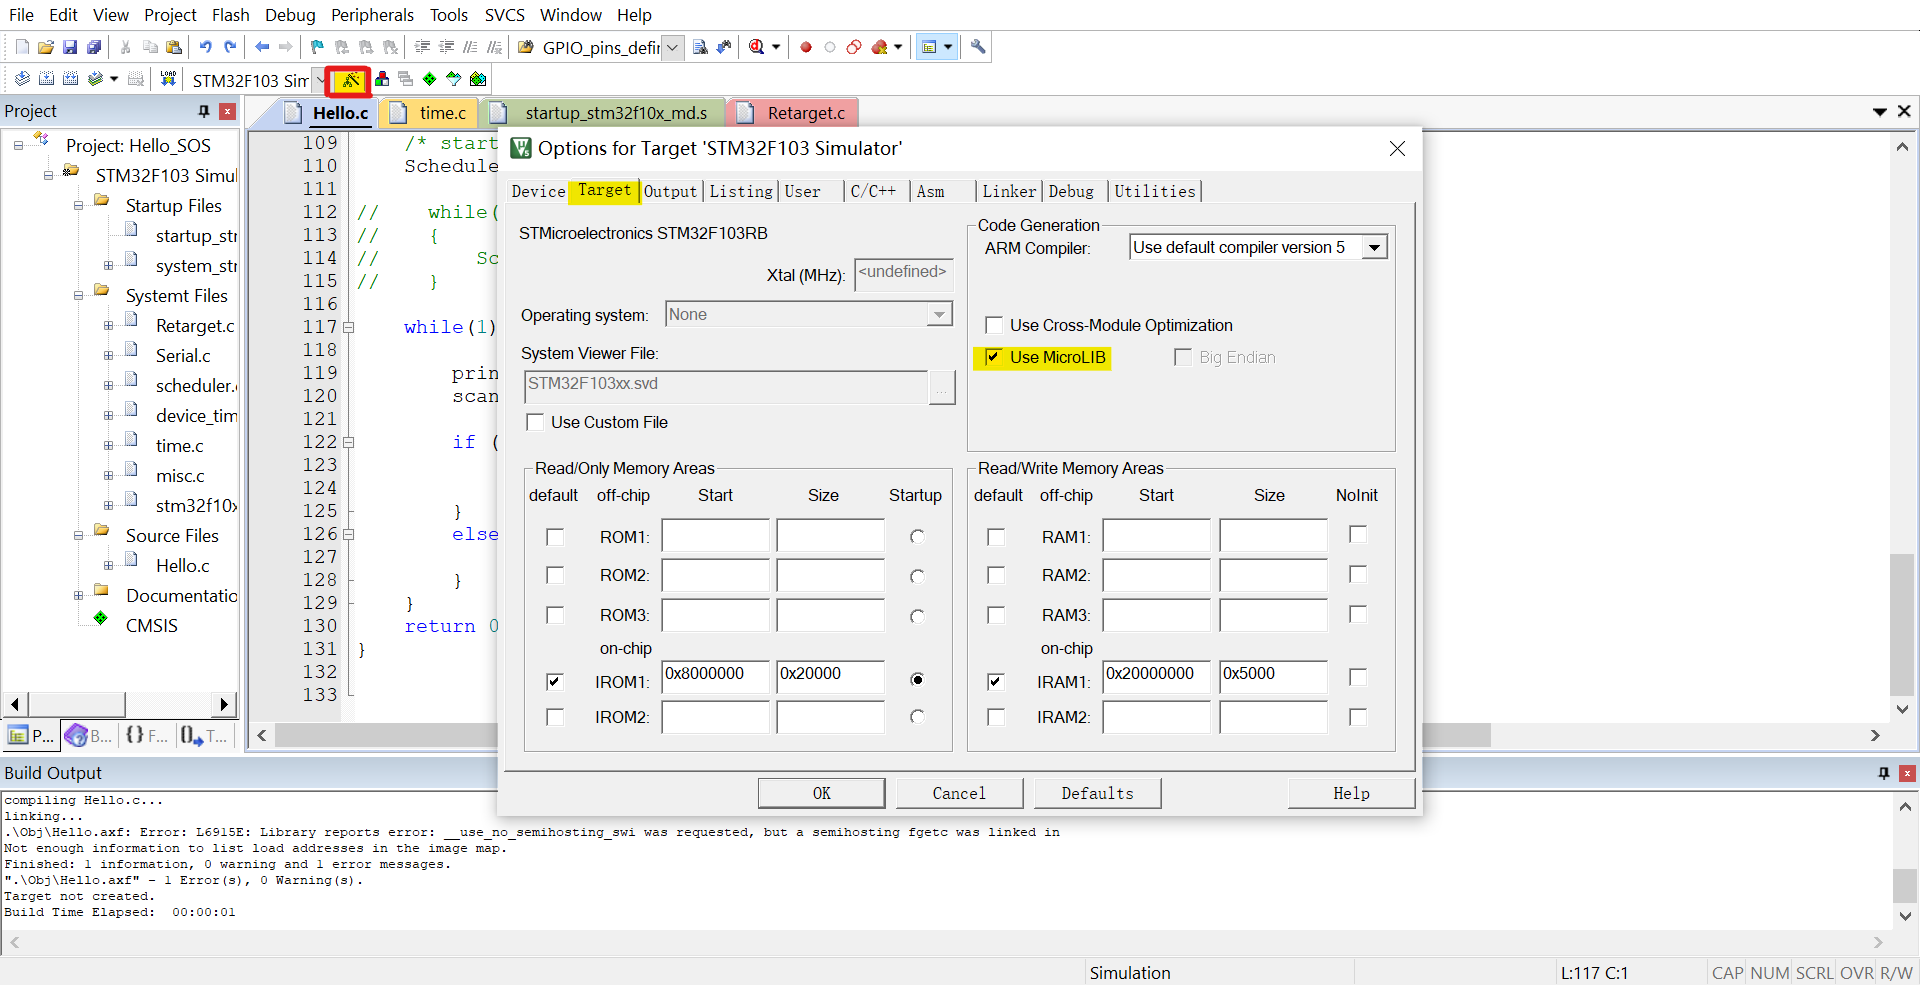
Task: Open the Linker tab in Options dialog
Action: click(1009, 191)
